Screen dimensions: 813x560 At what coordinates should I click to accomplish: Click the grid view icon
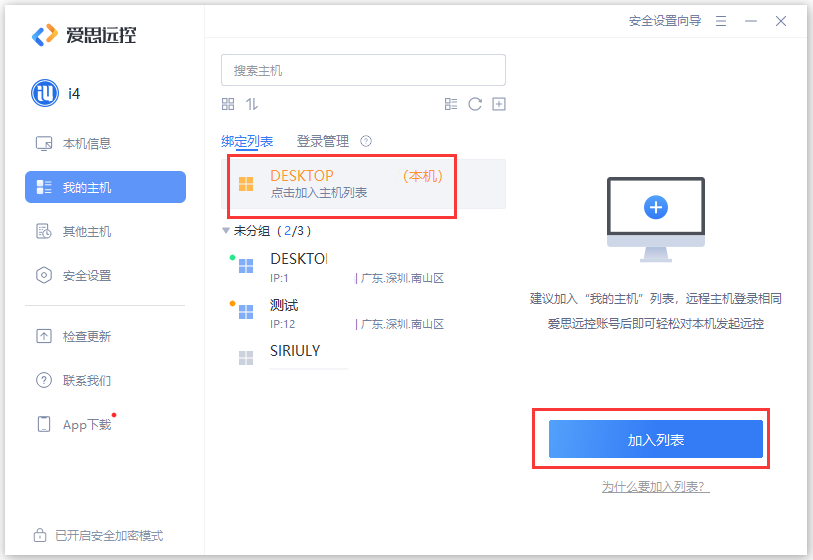228,104
